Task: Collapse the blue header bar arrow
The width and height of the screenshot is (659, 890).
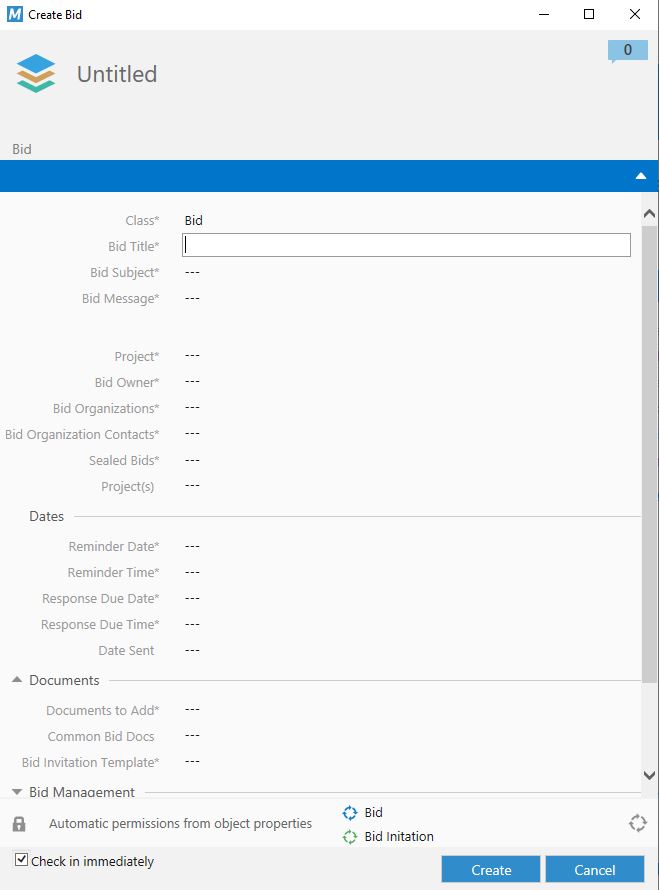Action: click(641, 176)
